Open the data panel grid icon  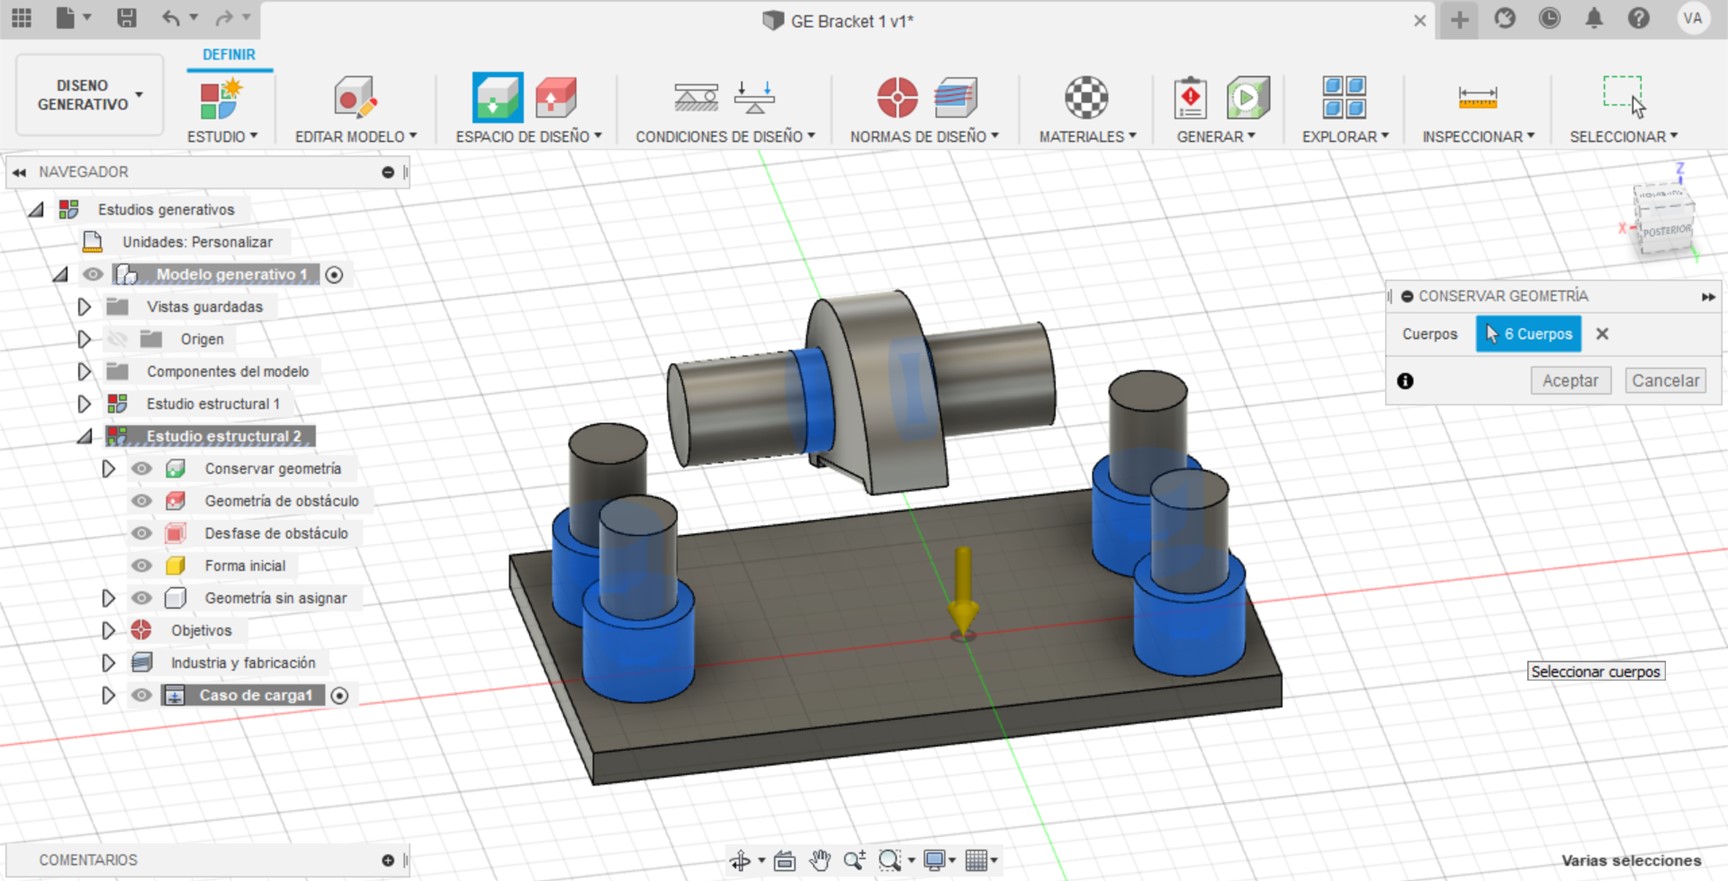[x=21, y=17]
